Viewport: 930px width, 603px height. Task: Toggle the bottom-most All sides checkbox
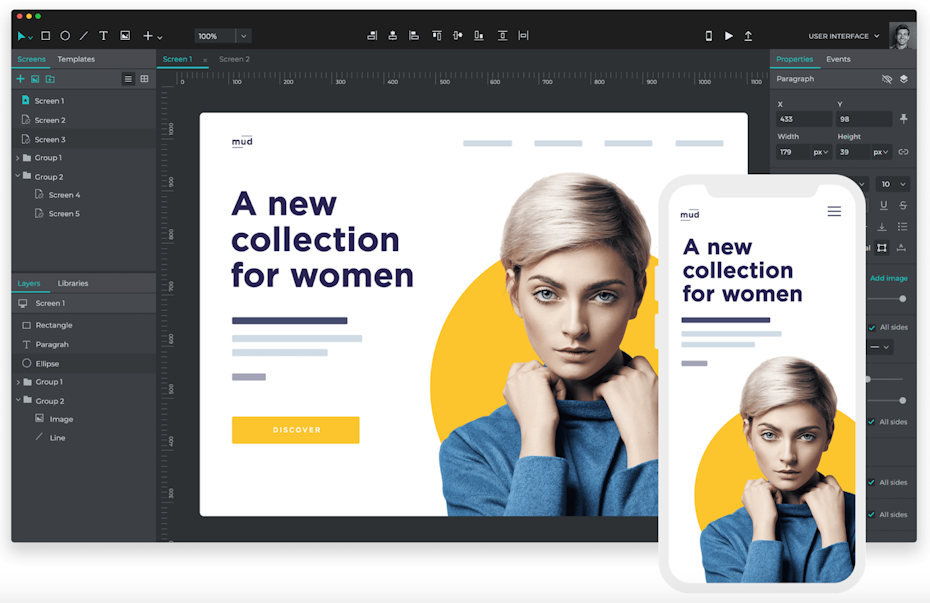point(871,514)
